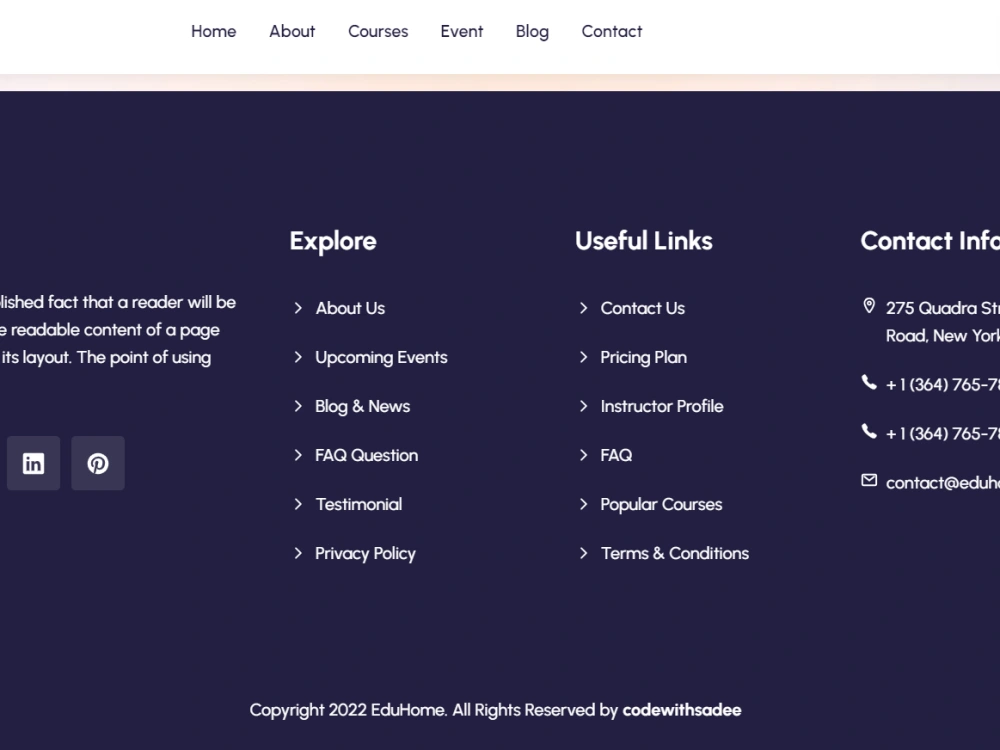Click chevron arrow beside Testimonial
1000x750 pixels.
[x=298, y=504]
